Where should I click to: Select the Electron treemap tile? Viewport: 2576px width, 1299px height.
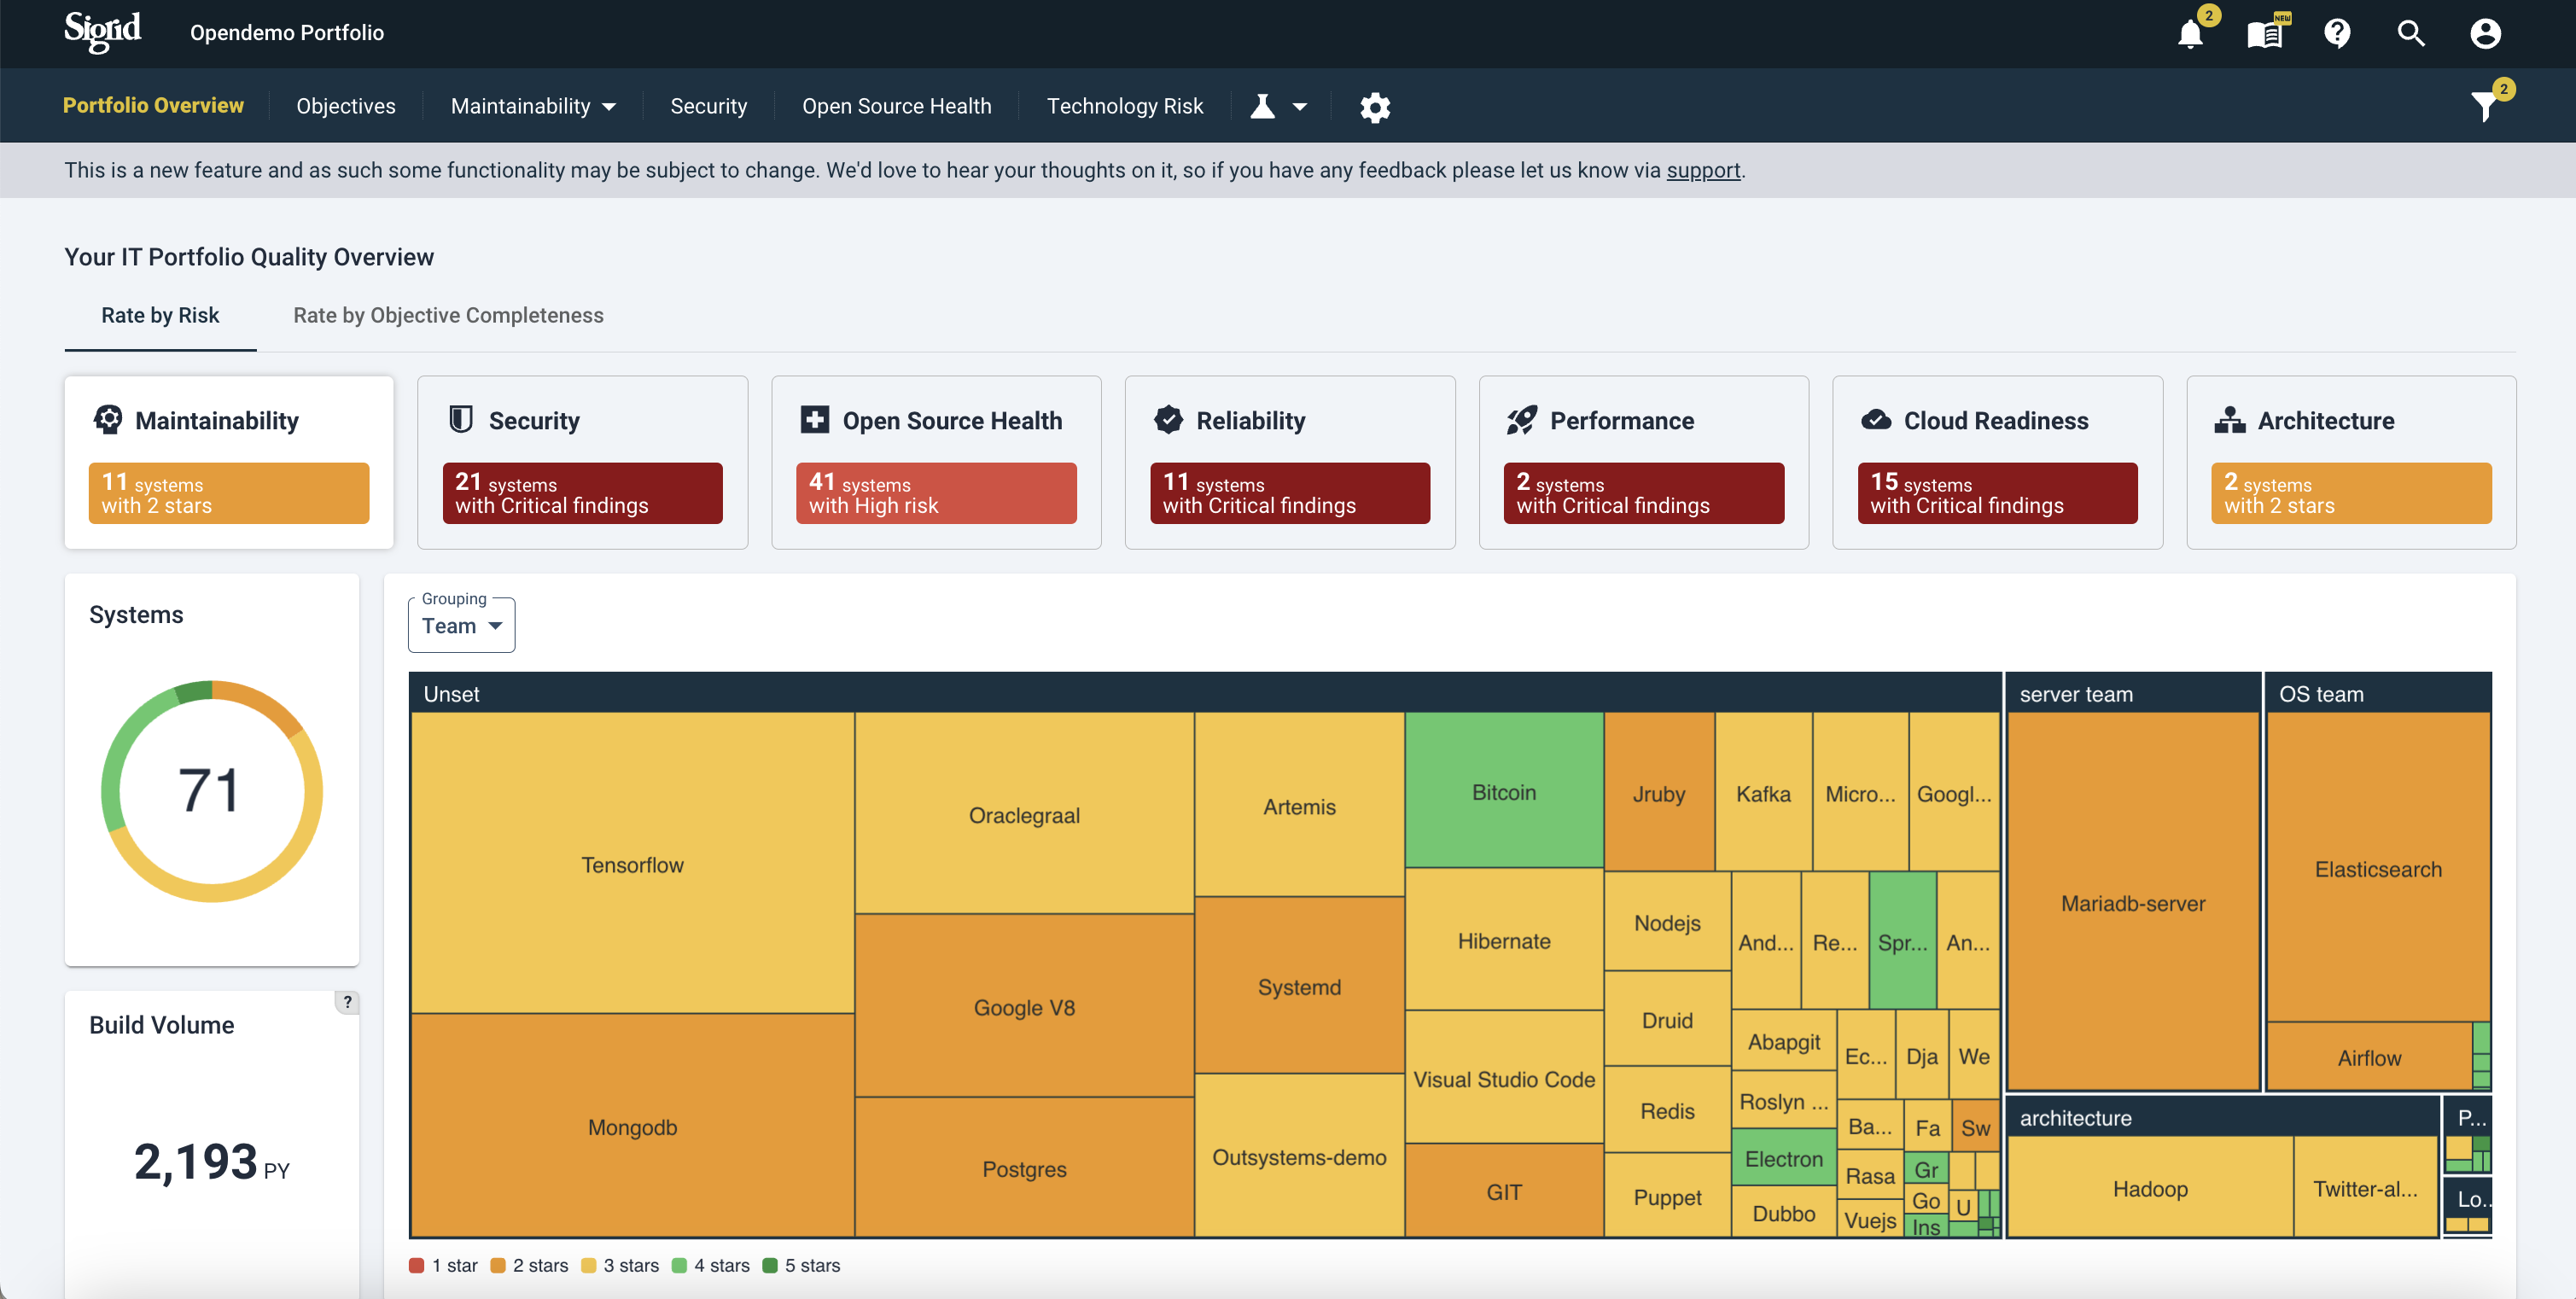[1783, 1158]
